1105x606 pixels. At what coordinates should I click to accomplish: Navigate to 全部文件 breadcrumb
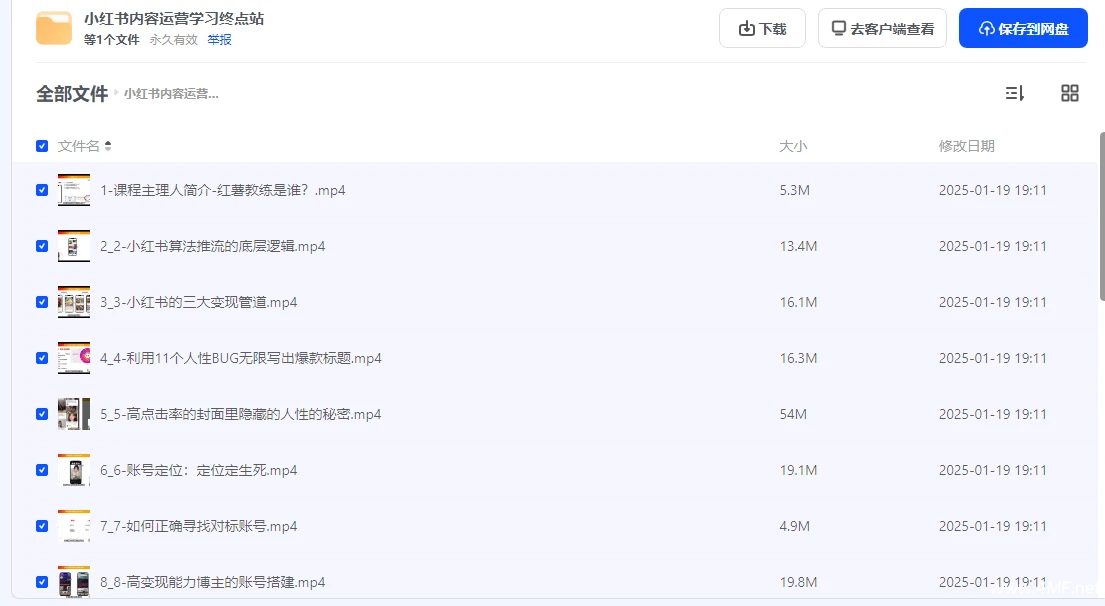72,94
